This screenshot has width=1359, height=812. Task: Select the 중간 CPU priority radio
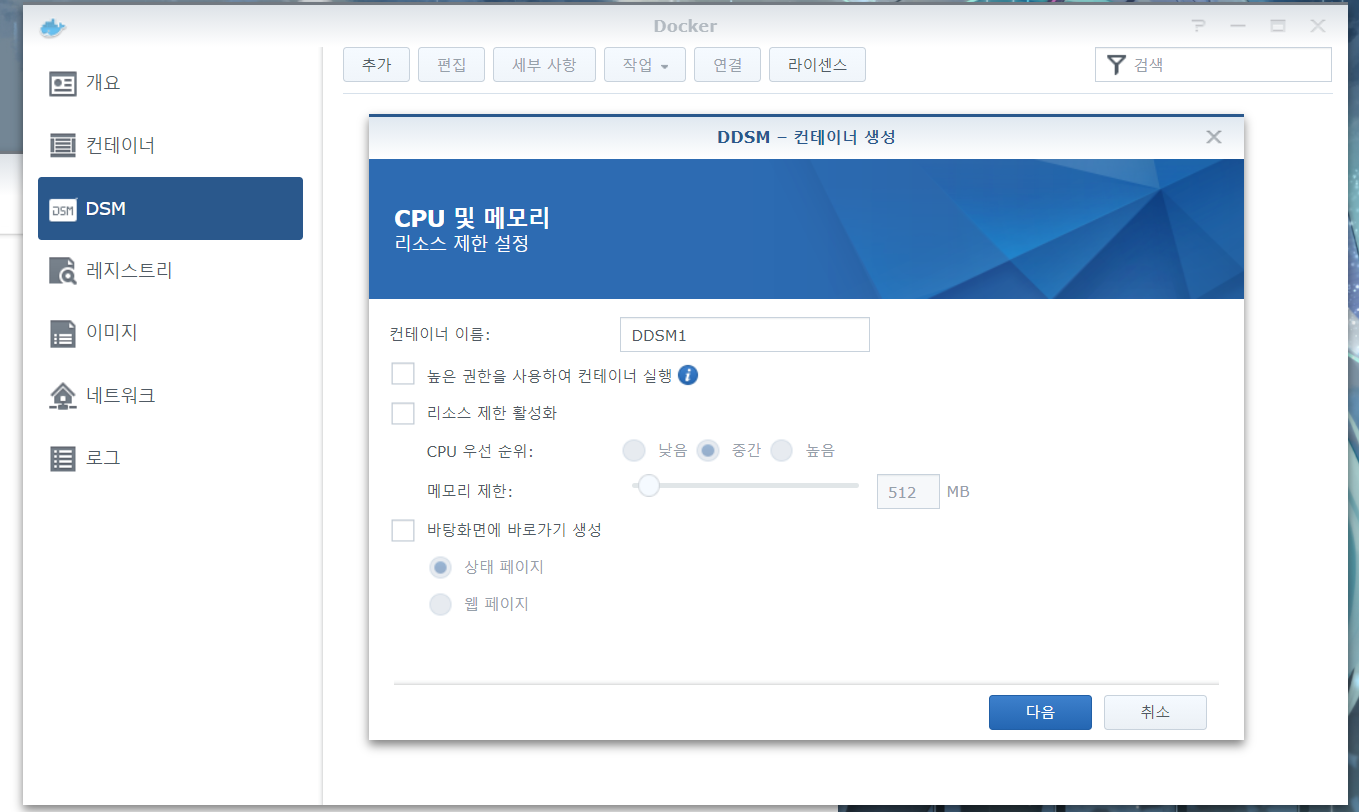(708, 451)
